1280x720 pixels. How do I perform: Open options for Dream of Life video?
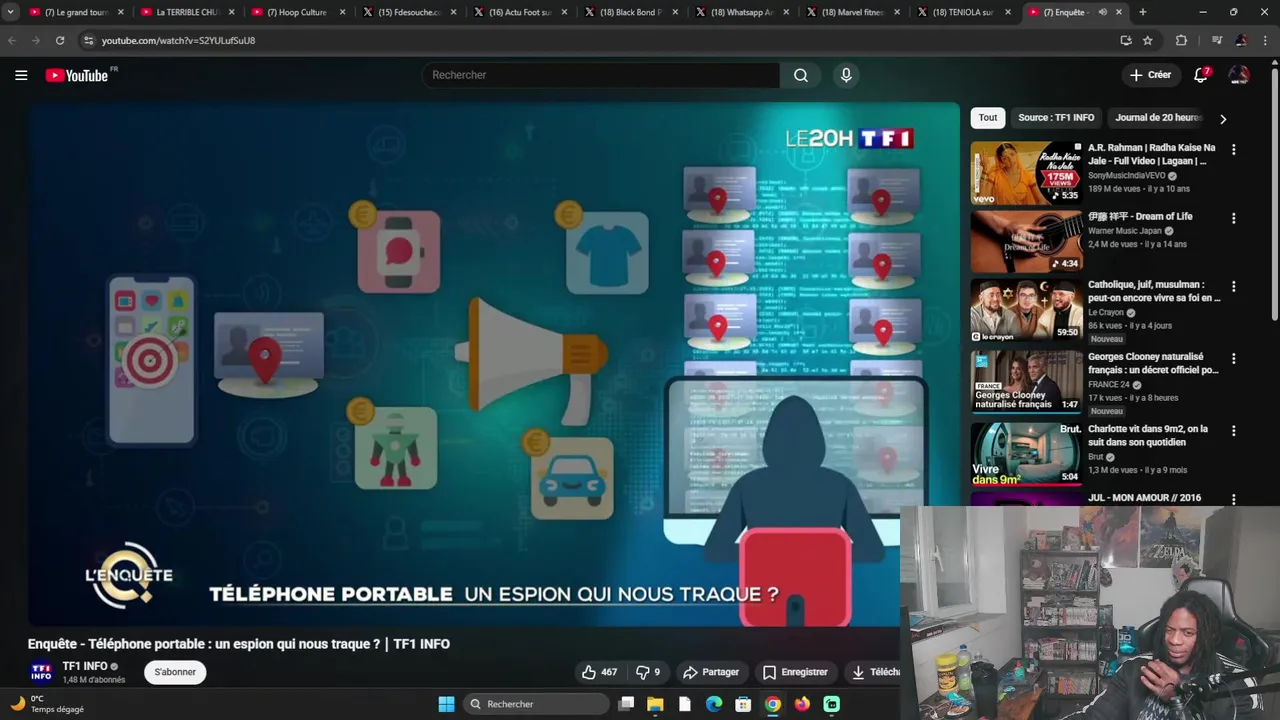(1233, 218)
